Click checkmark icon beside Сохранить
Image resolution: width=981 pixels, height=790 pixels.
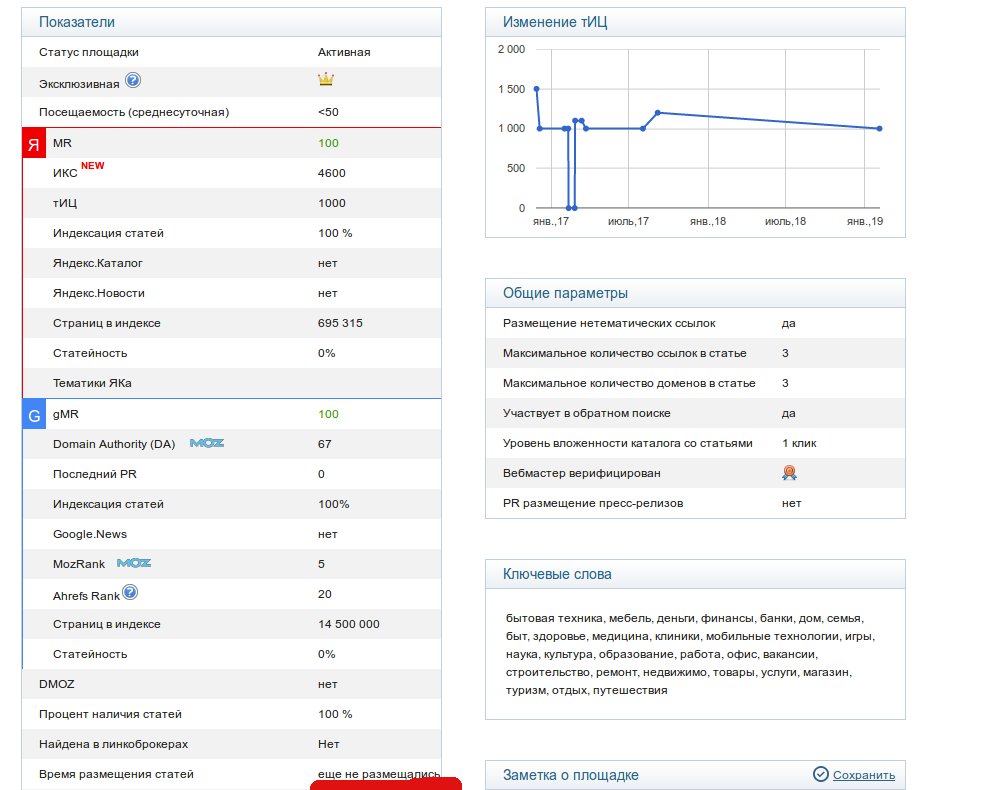820,774
